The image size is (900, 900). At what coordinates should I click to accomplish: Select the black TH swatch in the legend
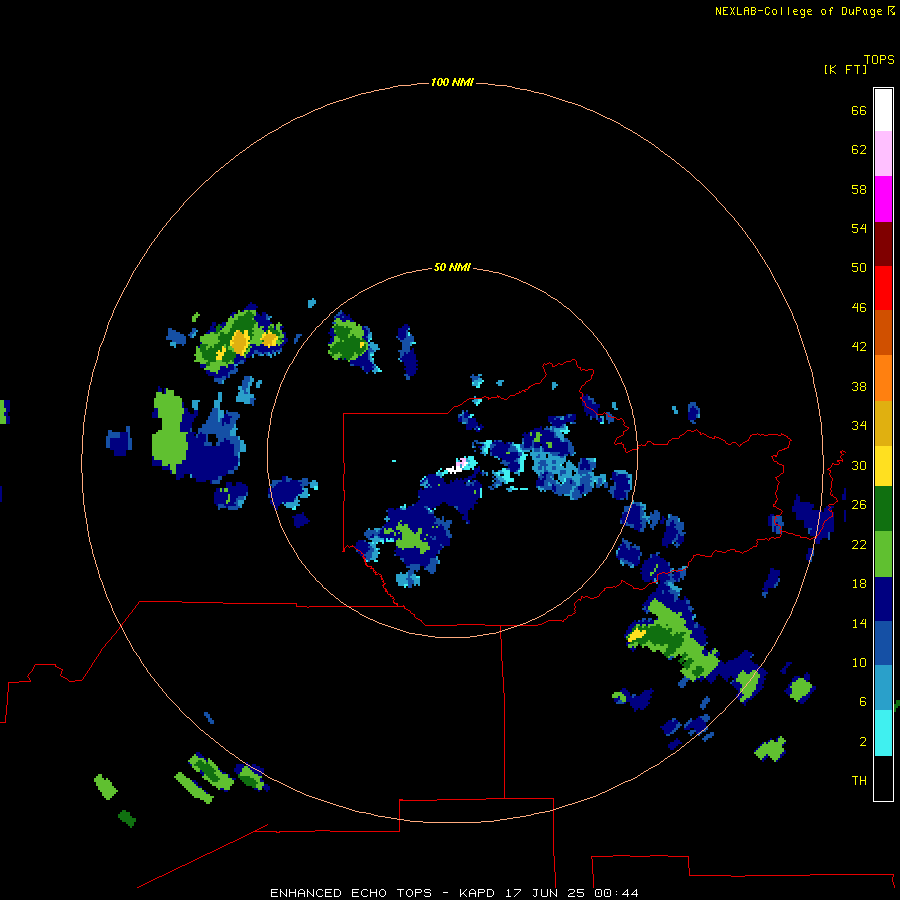point(883,778)
